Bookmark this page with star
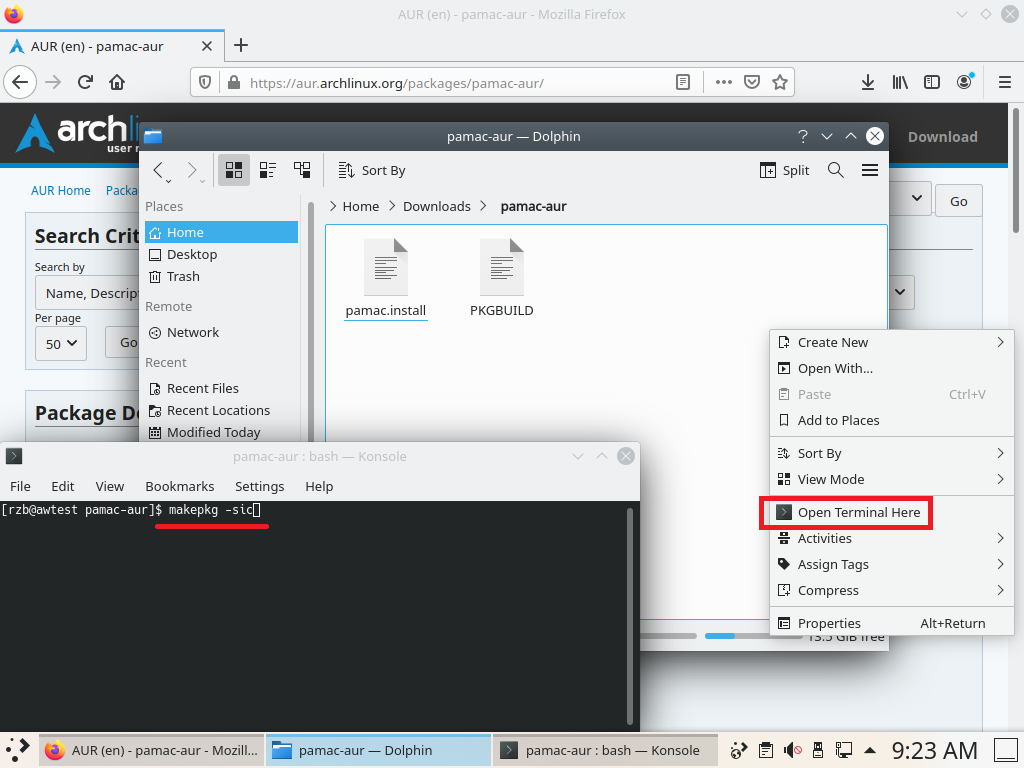Image resolution: width=1024 pixels, height=768 pixels. (x=780, y=82)
